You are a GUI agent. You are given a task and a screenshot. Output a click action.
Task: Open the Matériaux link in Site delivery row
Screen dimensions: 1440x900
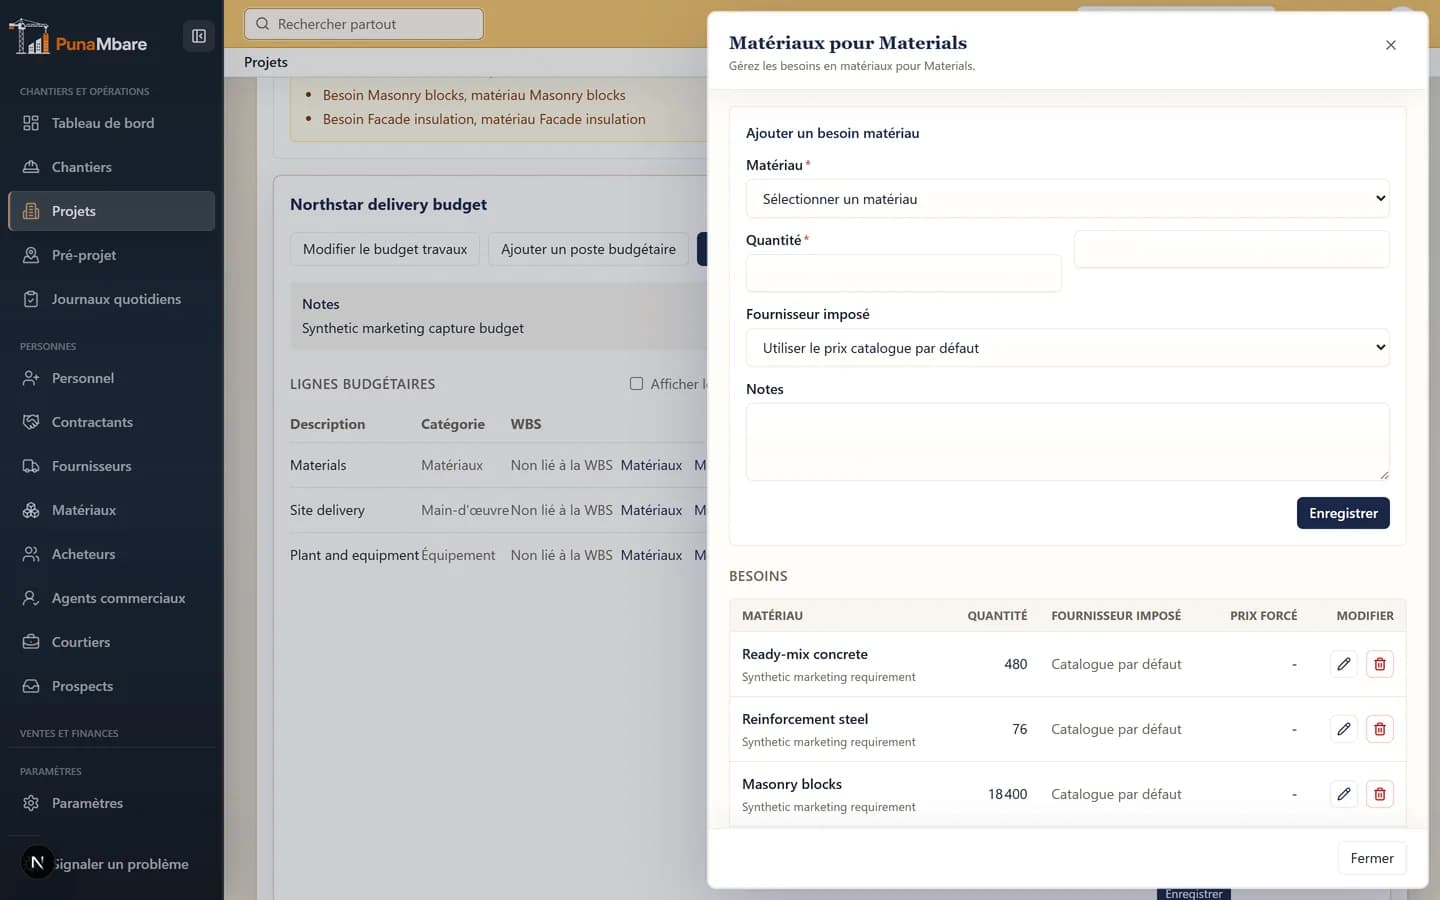click(x=651, y=510)
